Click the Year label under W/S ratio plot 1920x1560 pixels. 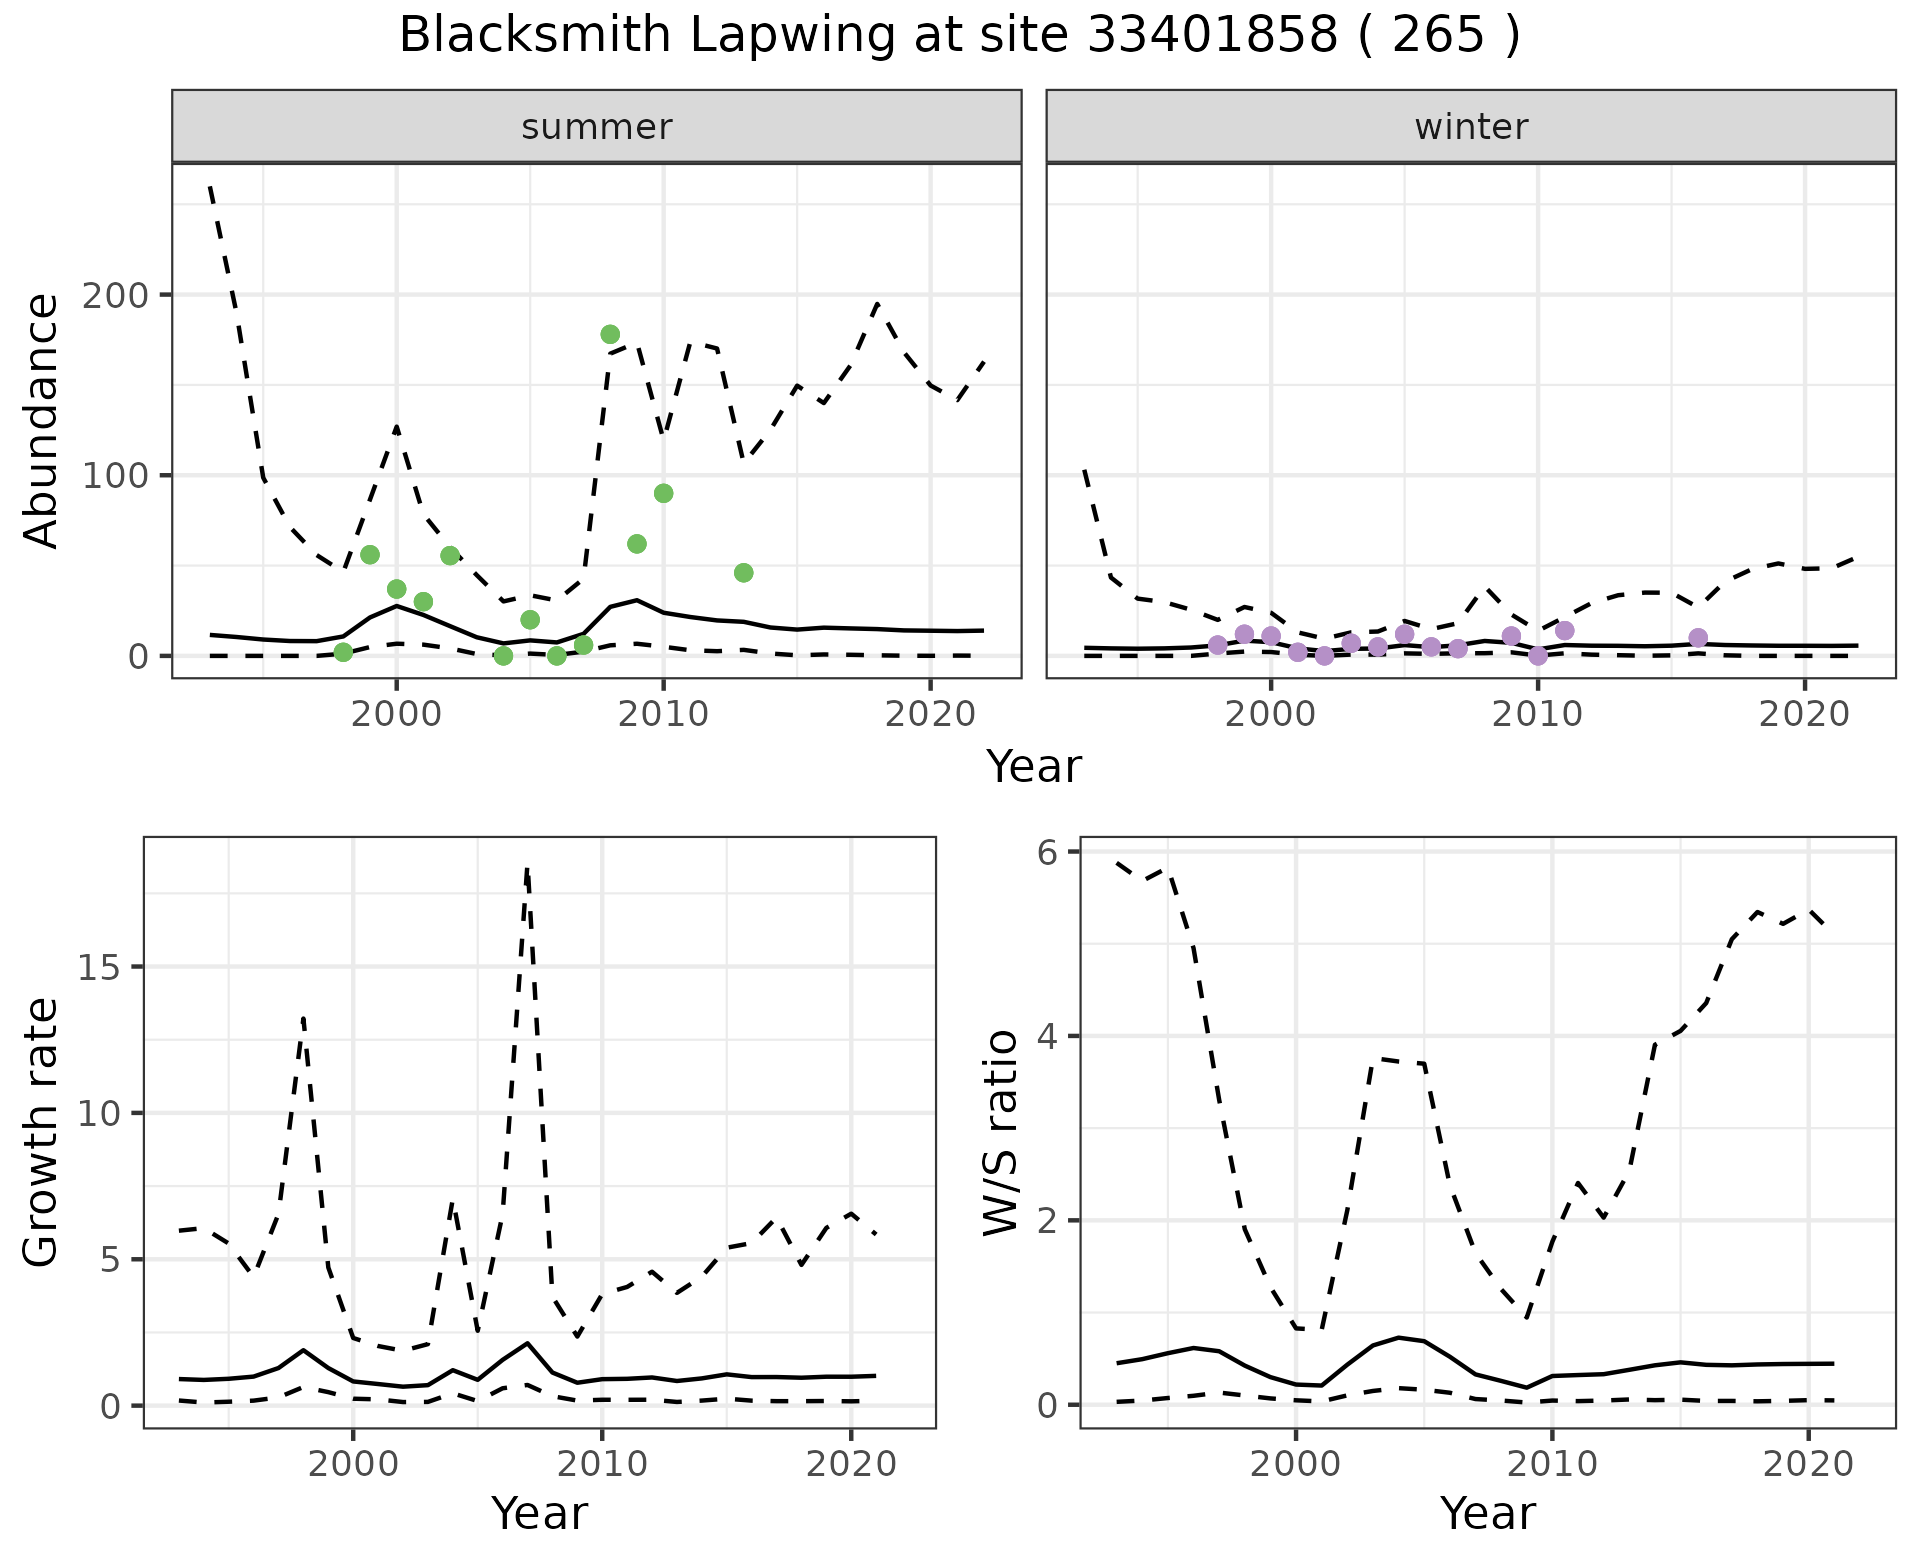pyautogui.click(x=1487, y=1513)
